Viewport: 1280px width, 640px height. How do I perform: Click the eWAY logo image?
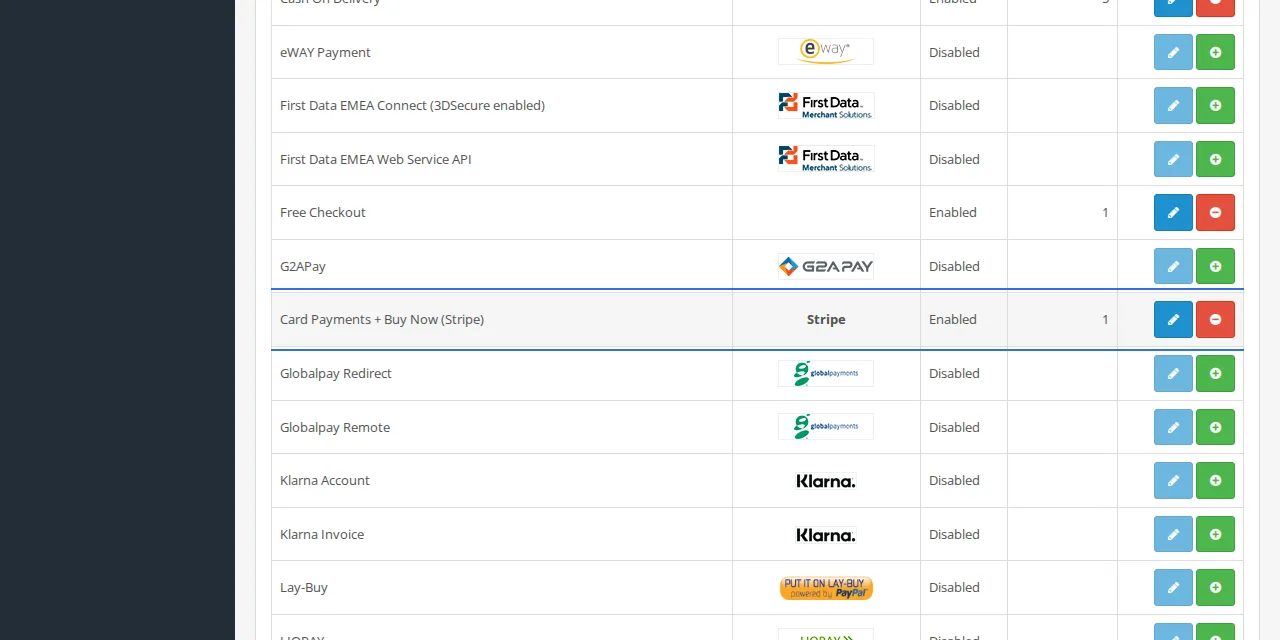point(826,52)
